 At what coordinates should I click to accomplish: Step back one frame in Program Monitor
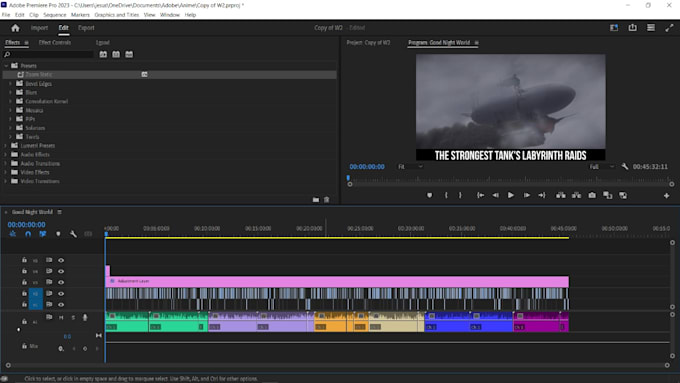495,196
